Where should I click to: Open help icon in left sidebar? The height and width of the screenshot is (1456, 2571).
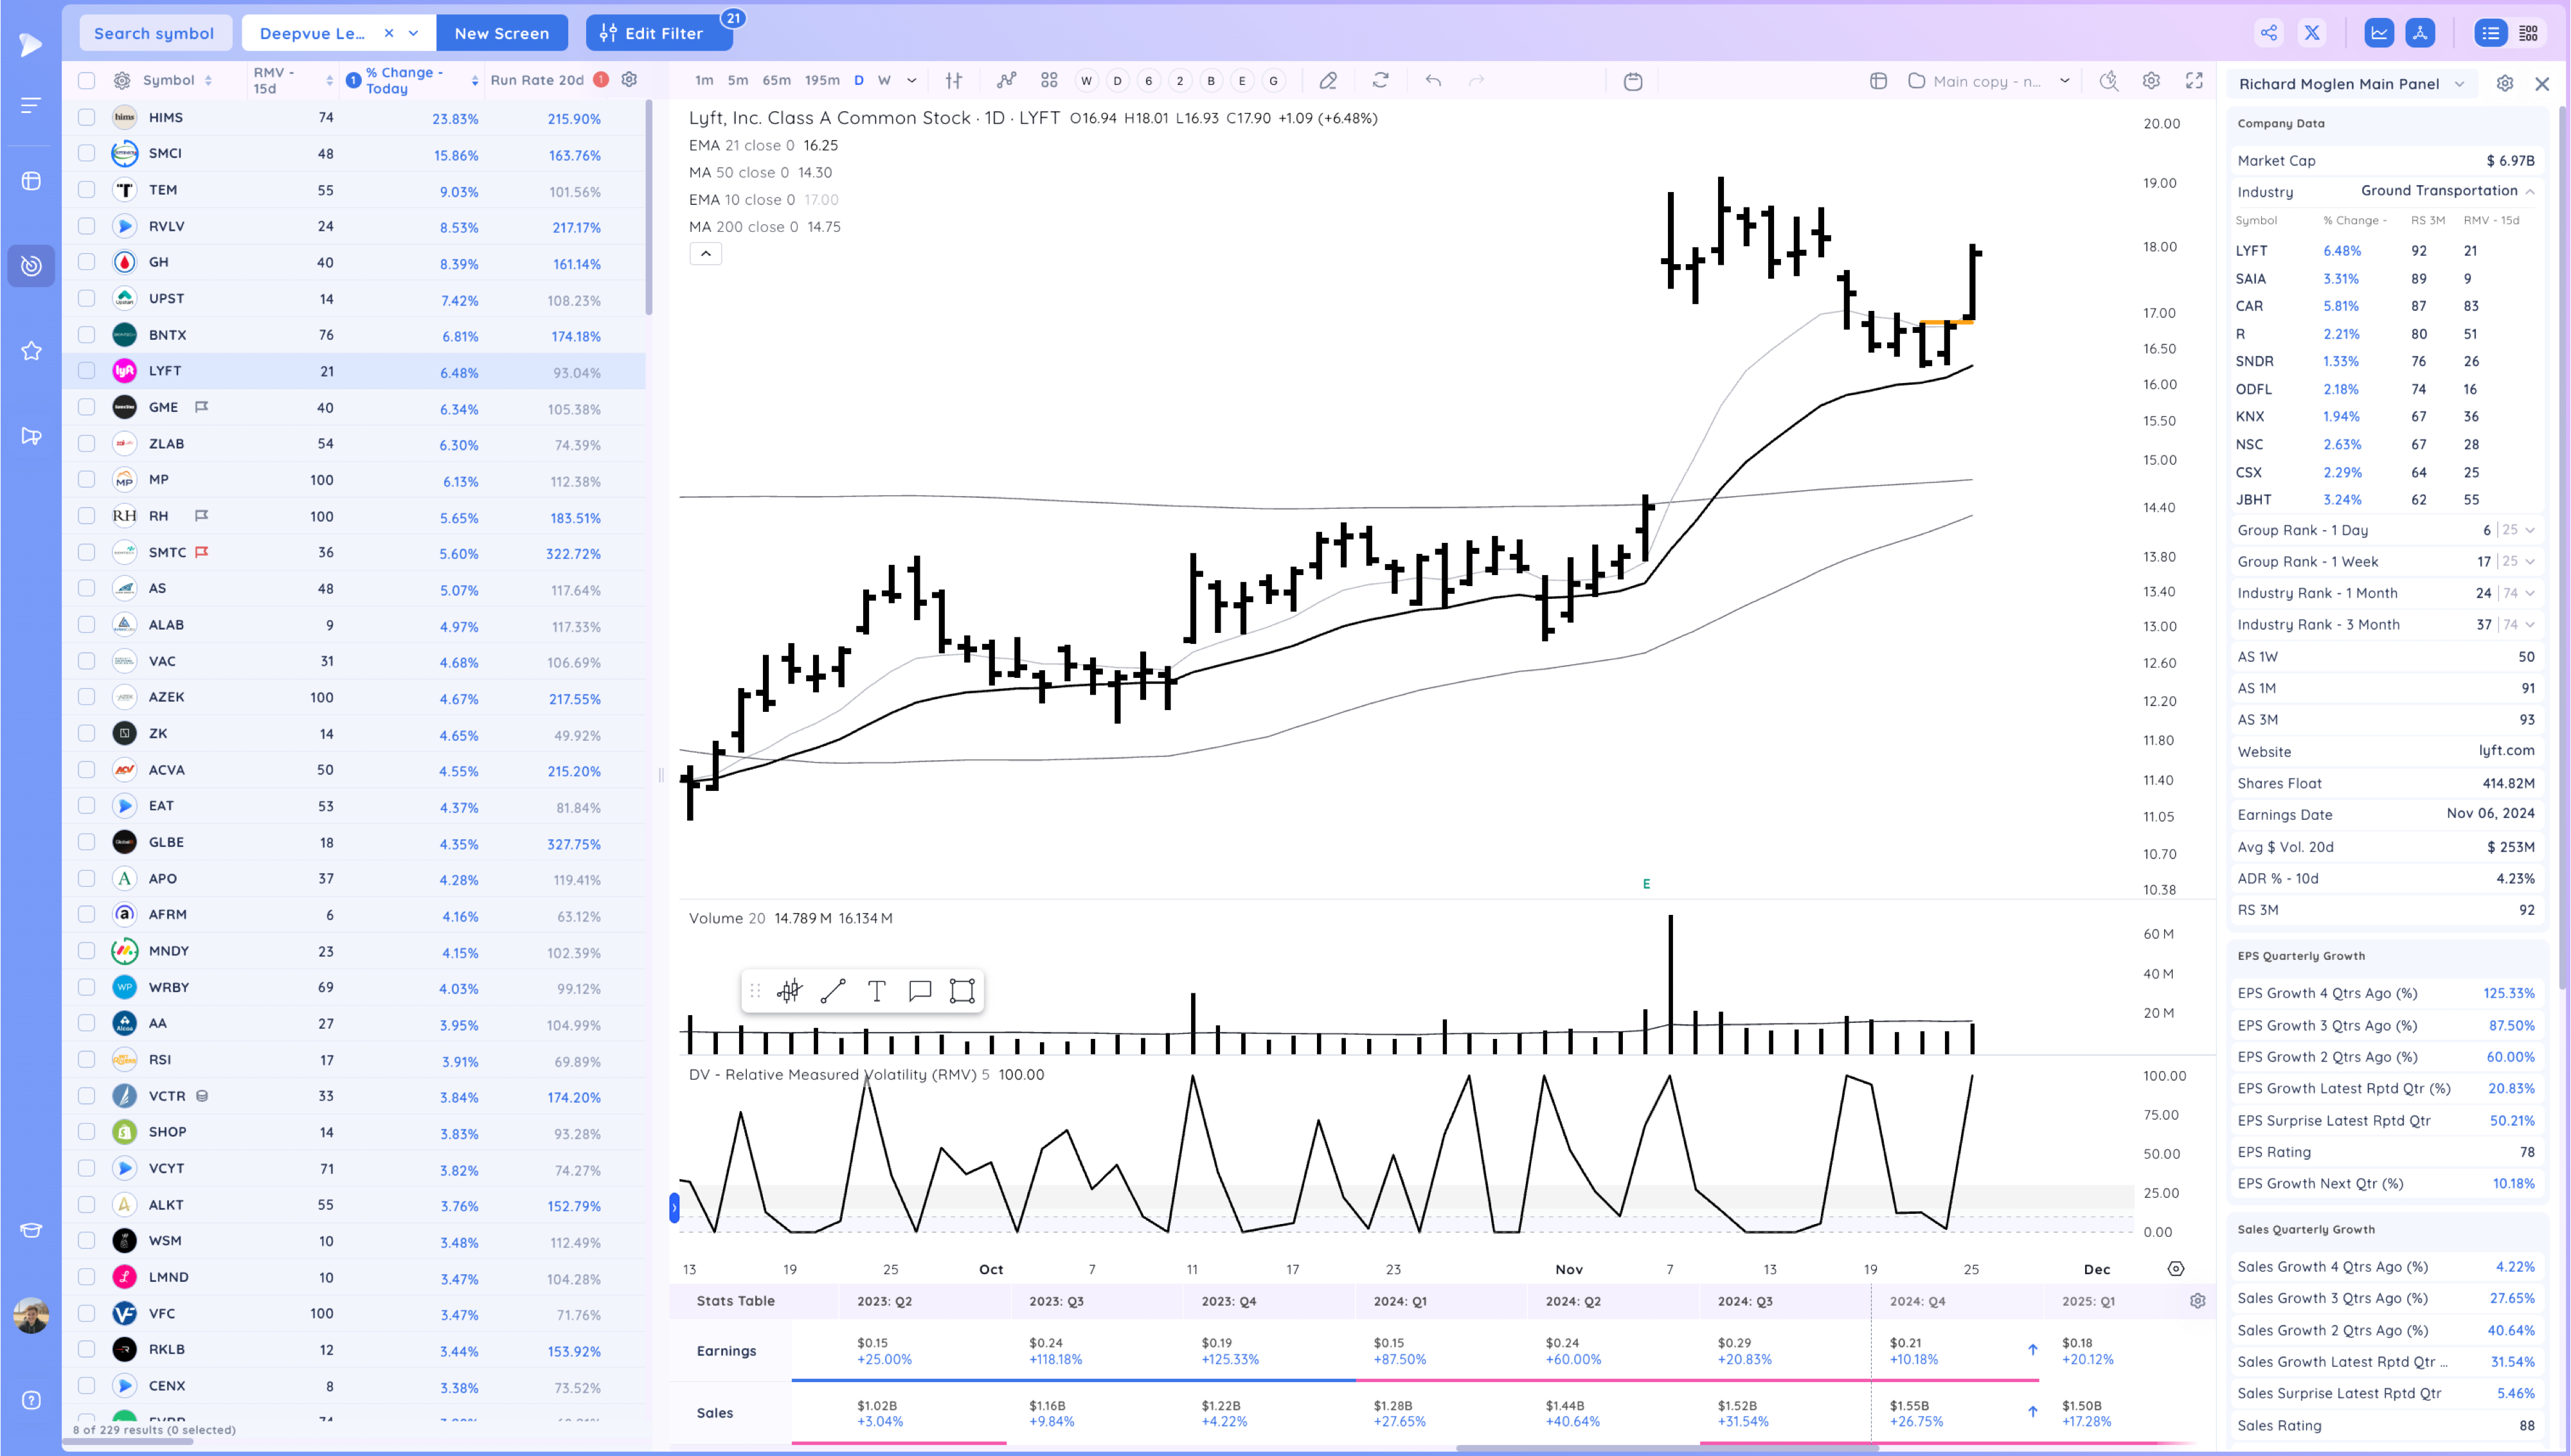pos(31,1400)
